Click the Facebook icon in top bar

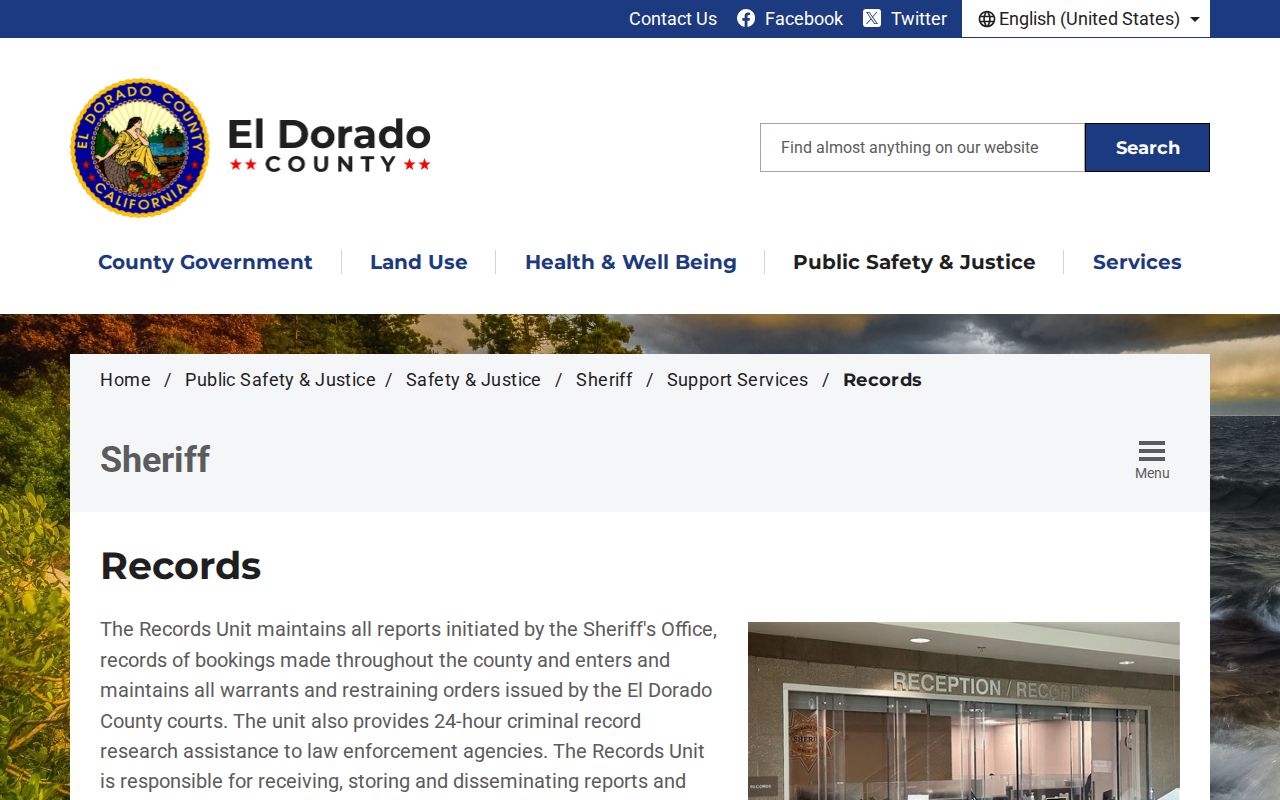(x=746, y=19)
